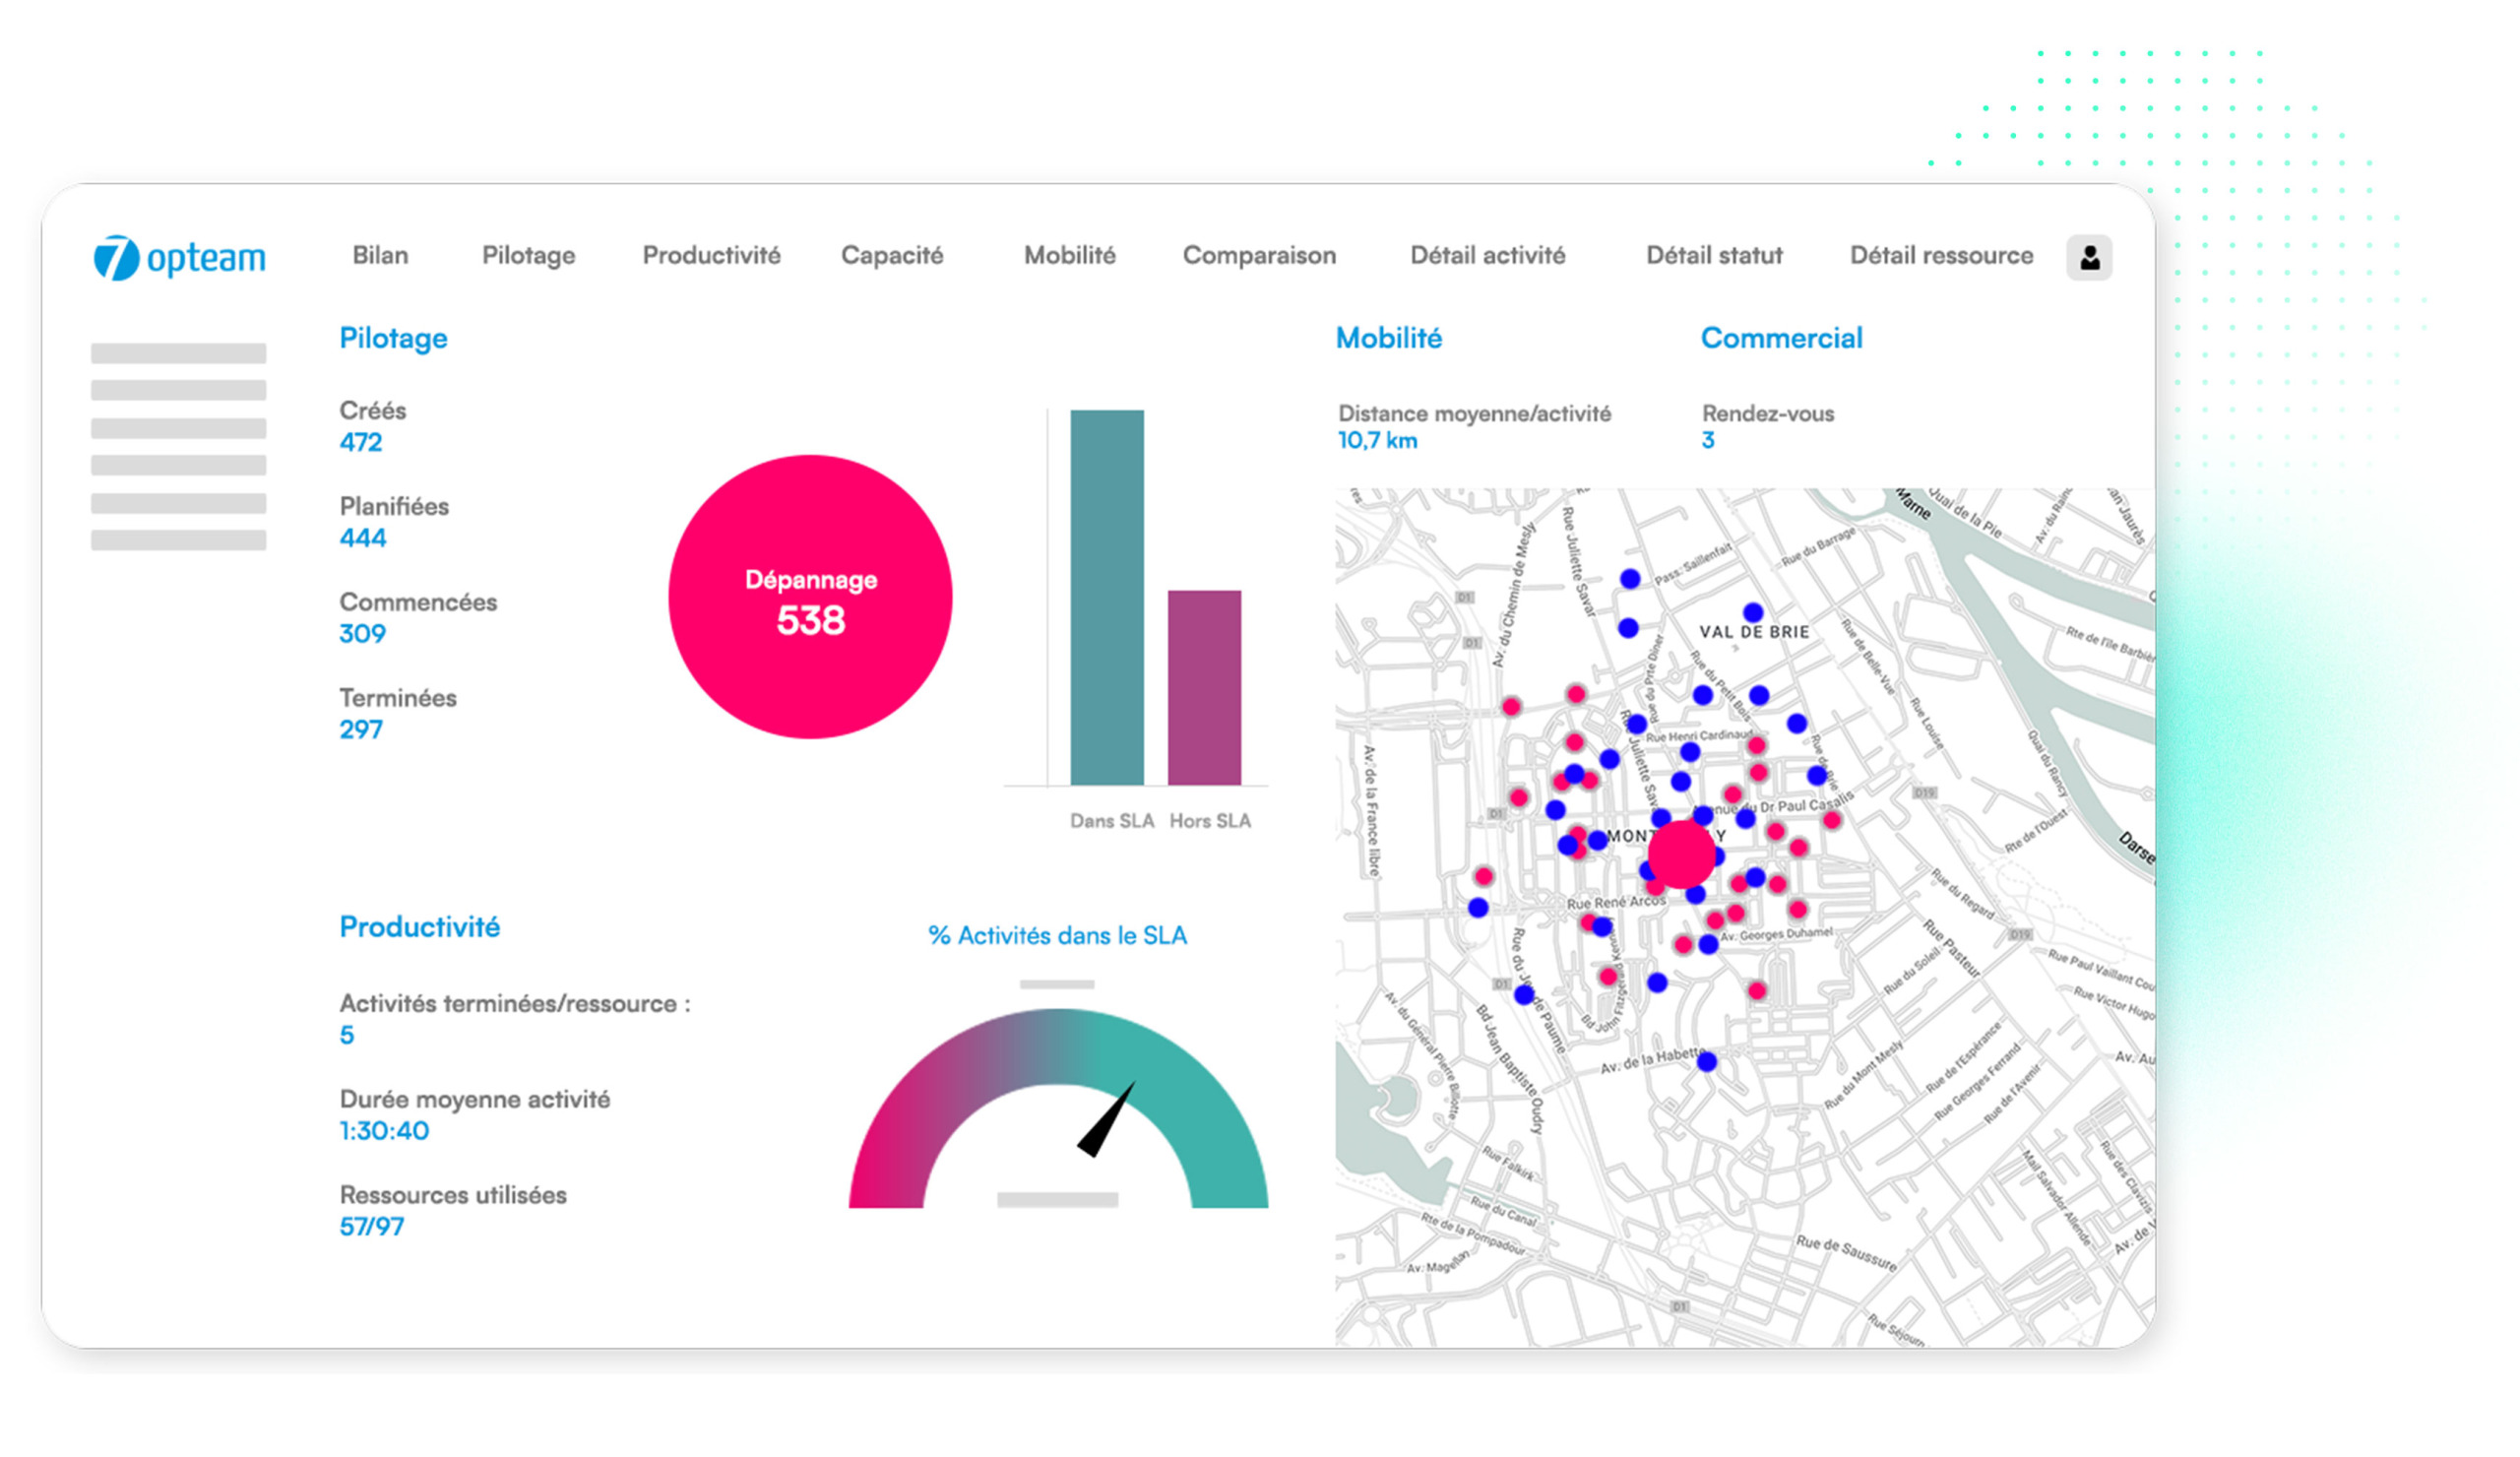Switch to the Comparaison tab
The height and width of the screenshot is (1457, 2520).
[1259, 256]
